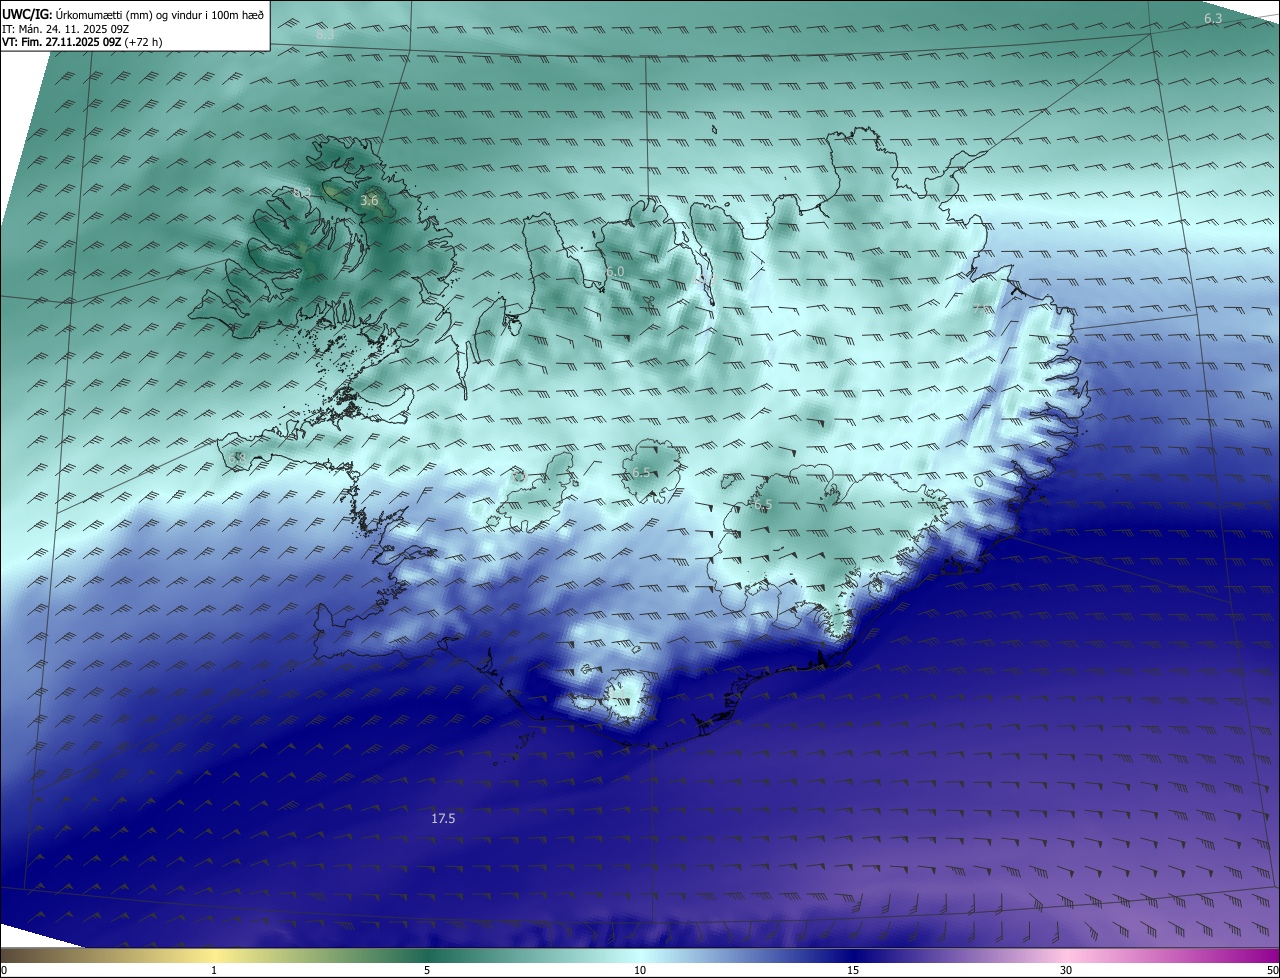Click the 6.3 value in the top-right corner
Image resolution: width=1280 pixels, height=978 pixels.
[x=1213, y=19]
